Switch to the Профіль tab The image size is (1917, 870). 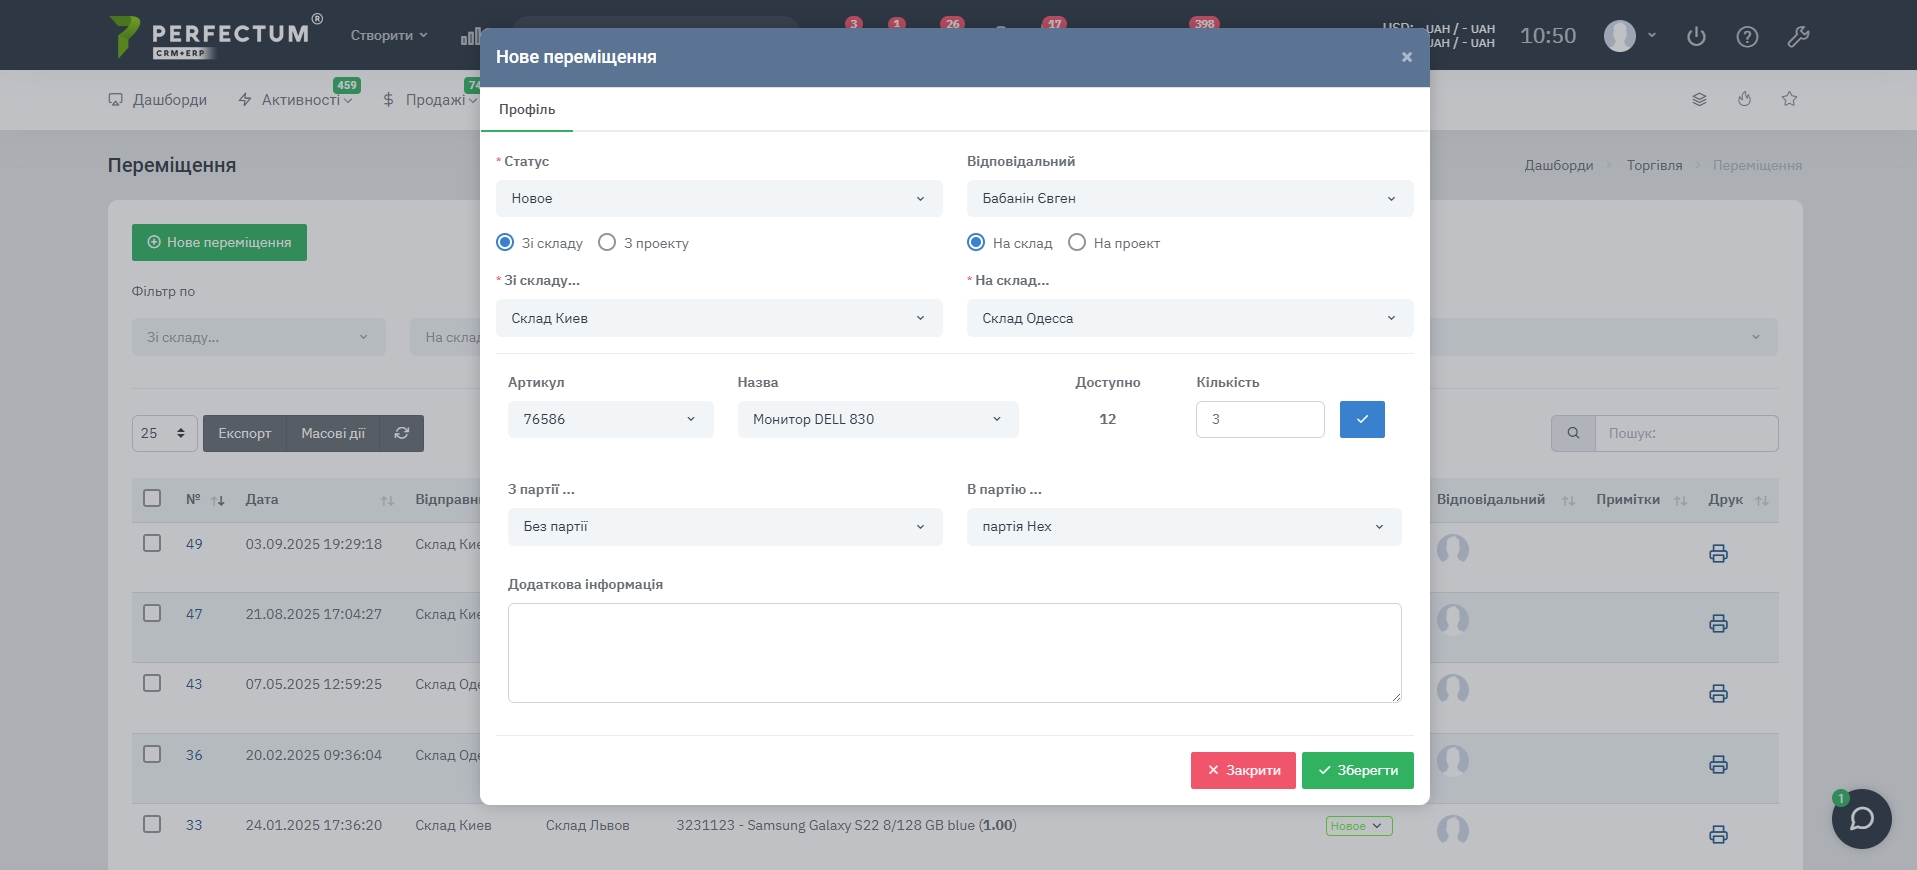coord(527,110)
